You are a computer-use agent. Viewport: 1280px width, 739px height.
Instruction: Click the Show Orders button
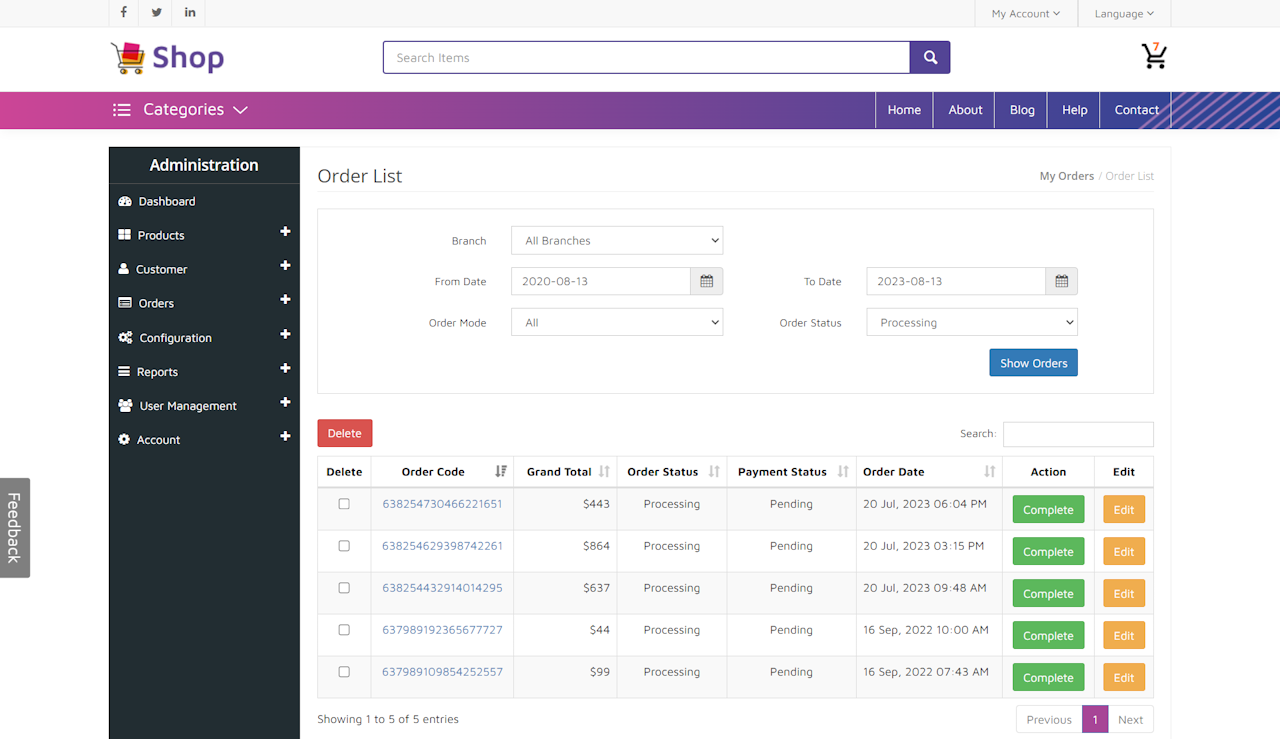[x=1033, y=362]
